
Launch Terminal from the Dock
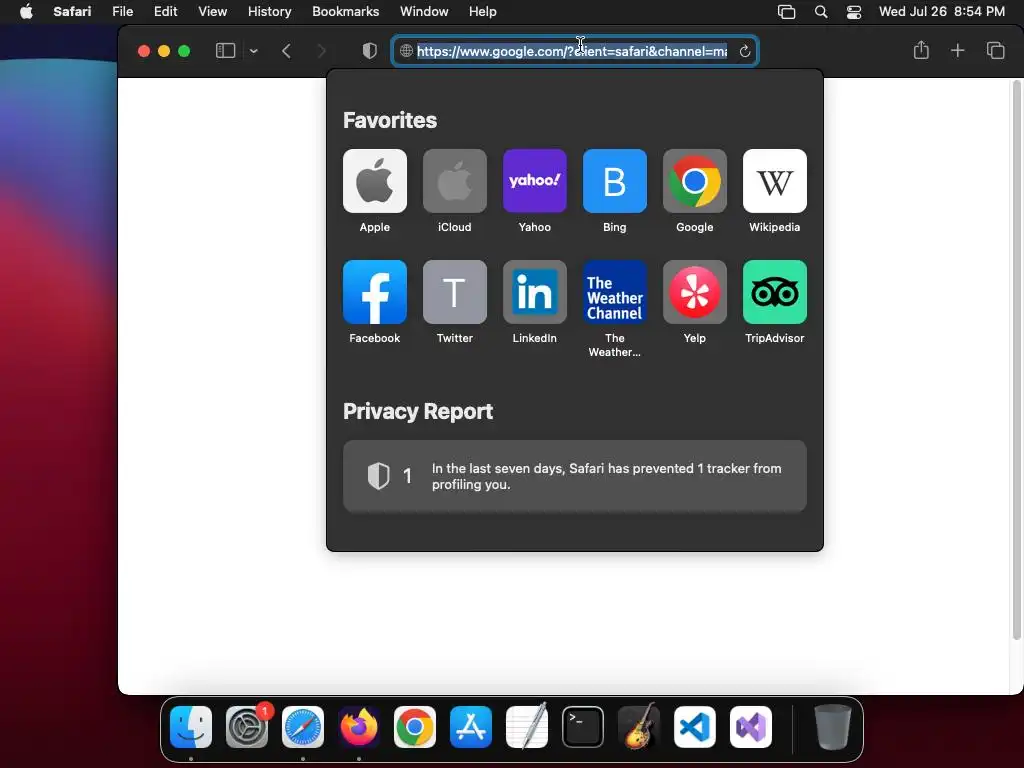[x=583, y=727]
